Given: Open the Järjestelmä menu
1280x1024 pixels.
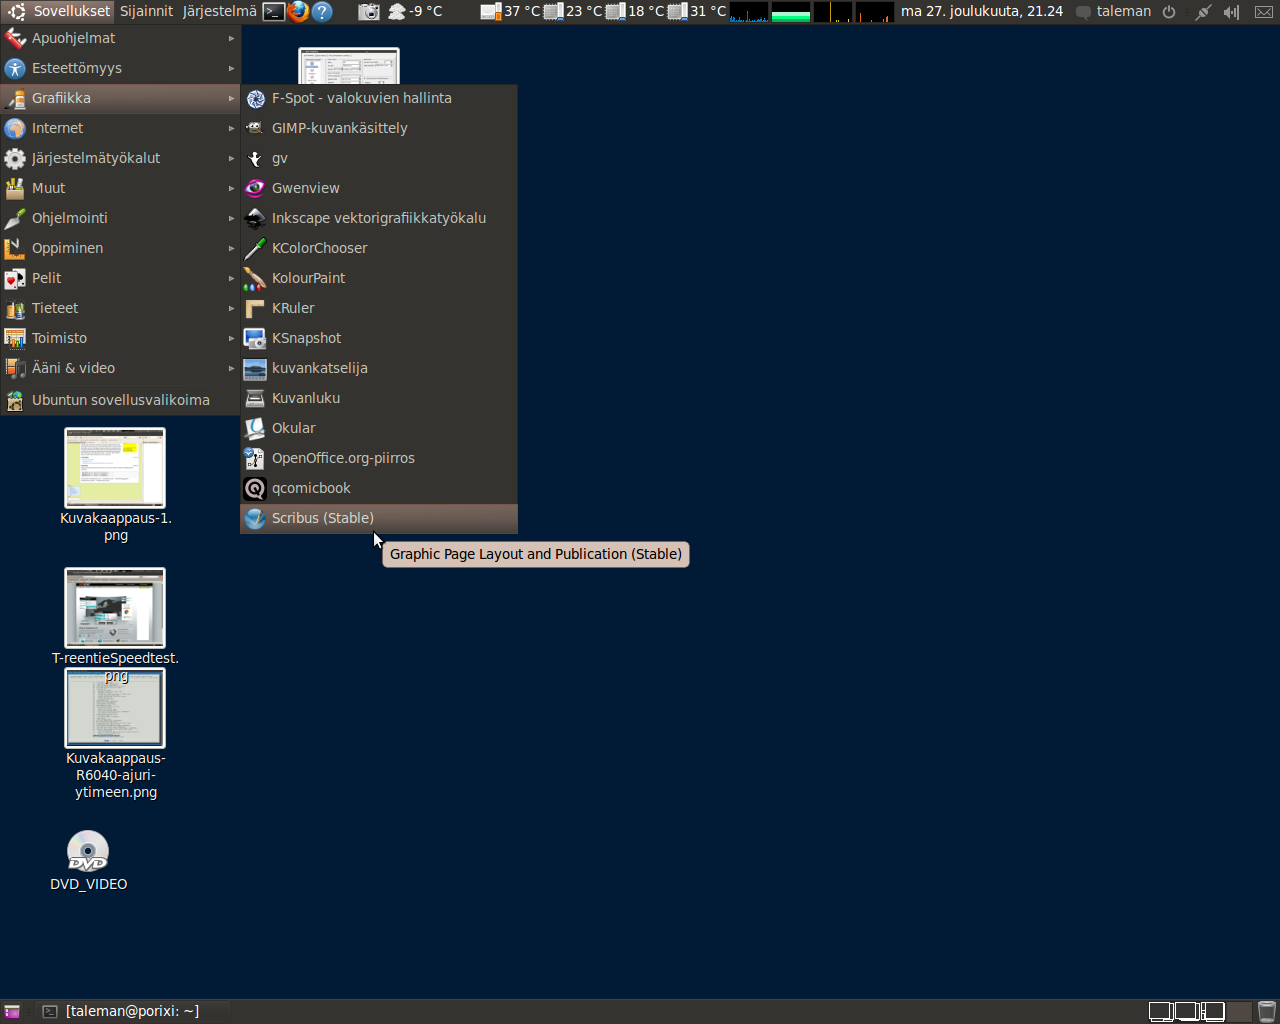Looking at the screenshot, I should click(219, 11).
